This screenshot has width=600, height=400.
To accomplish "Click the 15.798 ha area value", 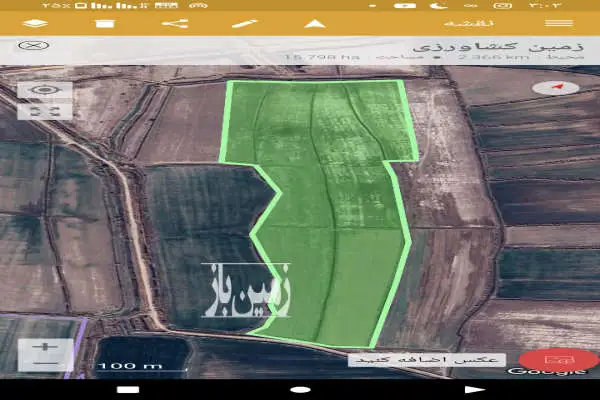I will [322, 57].
